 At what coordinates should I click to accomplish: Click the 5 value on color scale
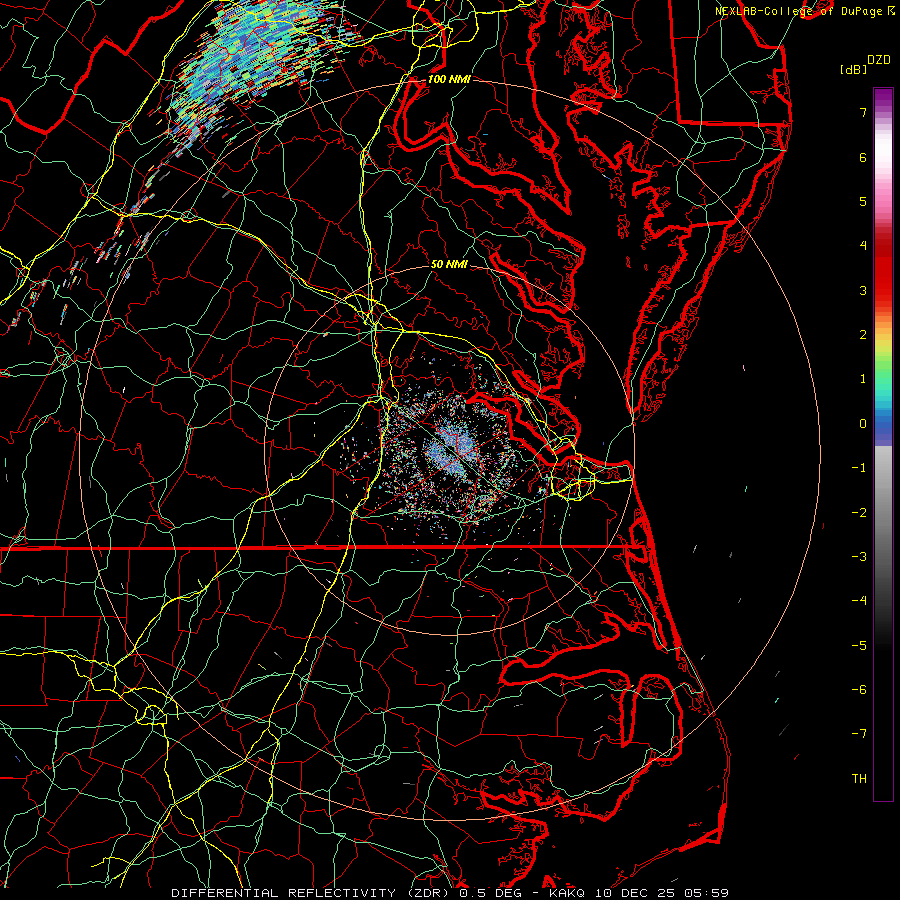(863, 201)
